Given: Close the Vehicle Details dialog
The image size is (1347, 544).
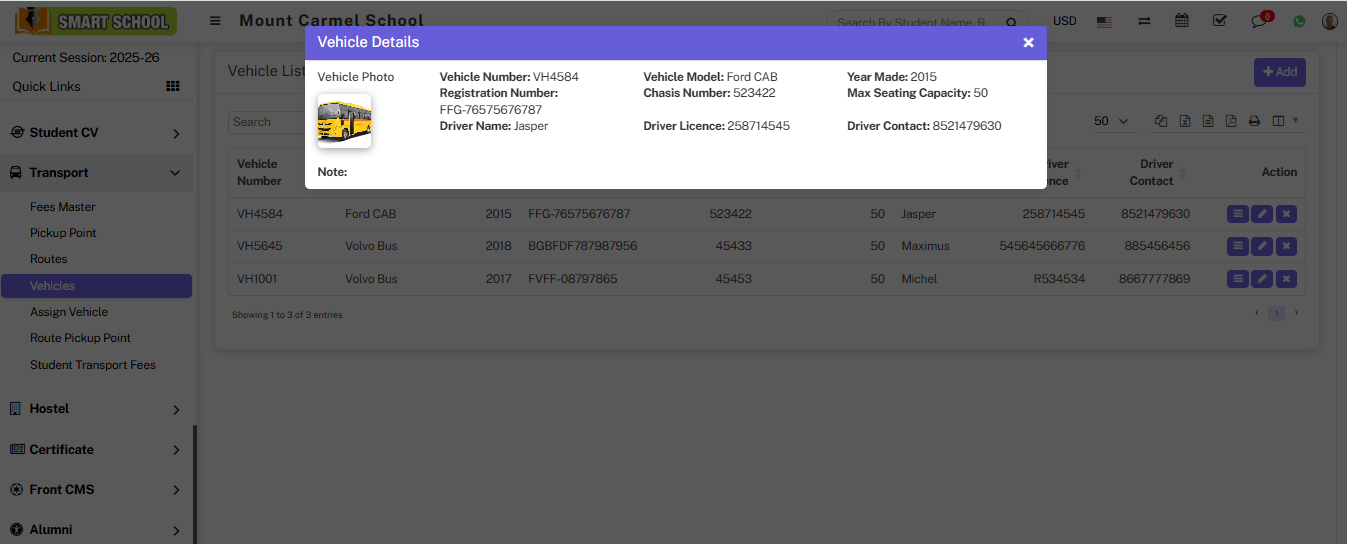Looking at the screenshot, I should 1028,42.
